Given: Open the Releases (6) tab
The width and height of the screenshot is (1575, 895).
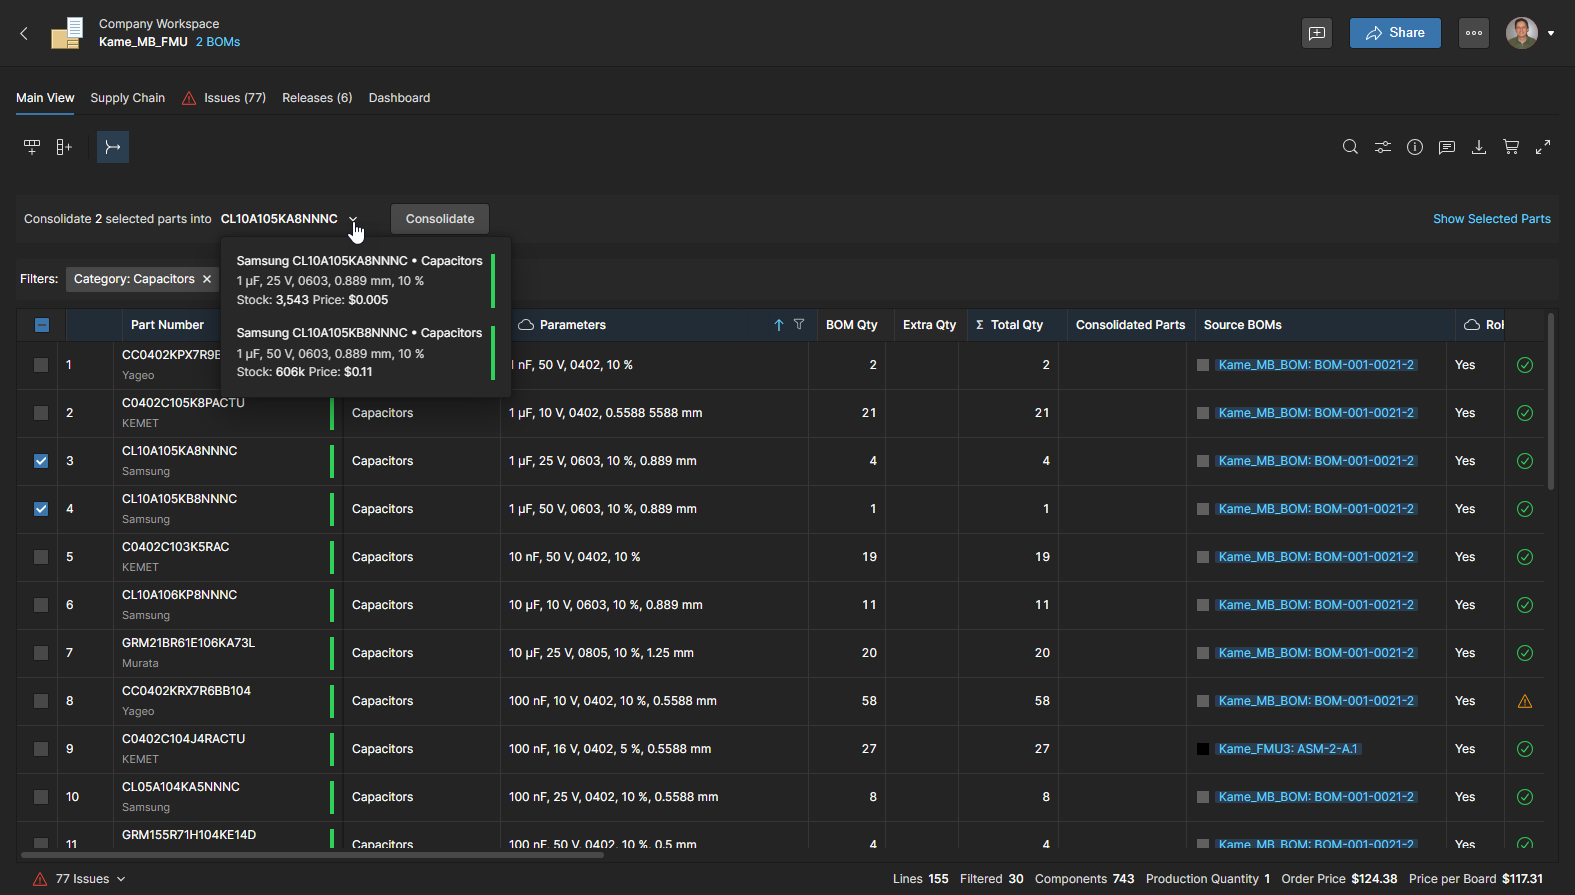Looking at the screenshot, I should 316,98.
